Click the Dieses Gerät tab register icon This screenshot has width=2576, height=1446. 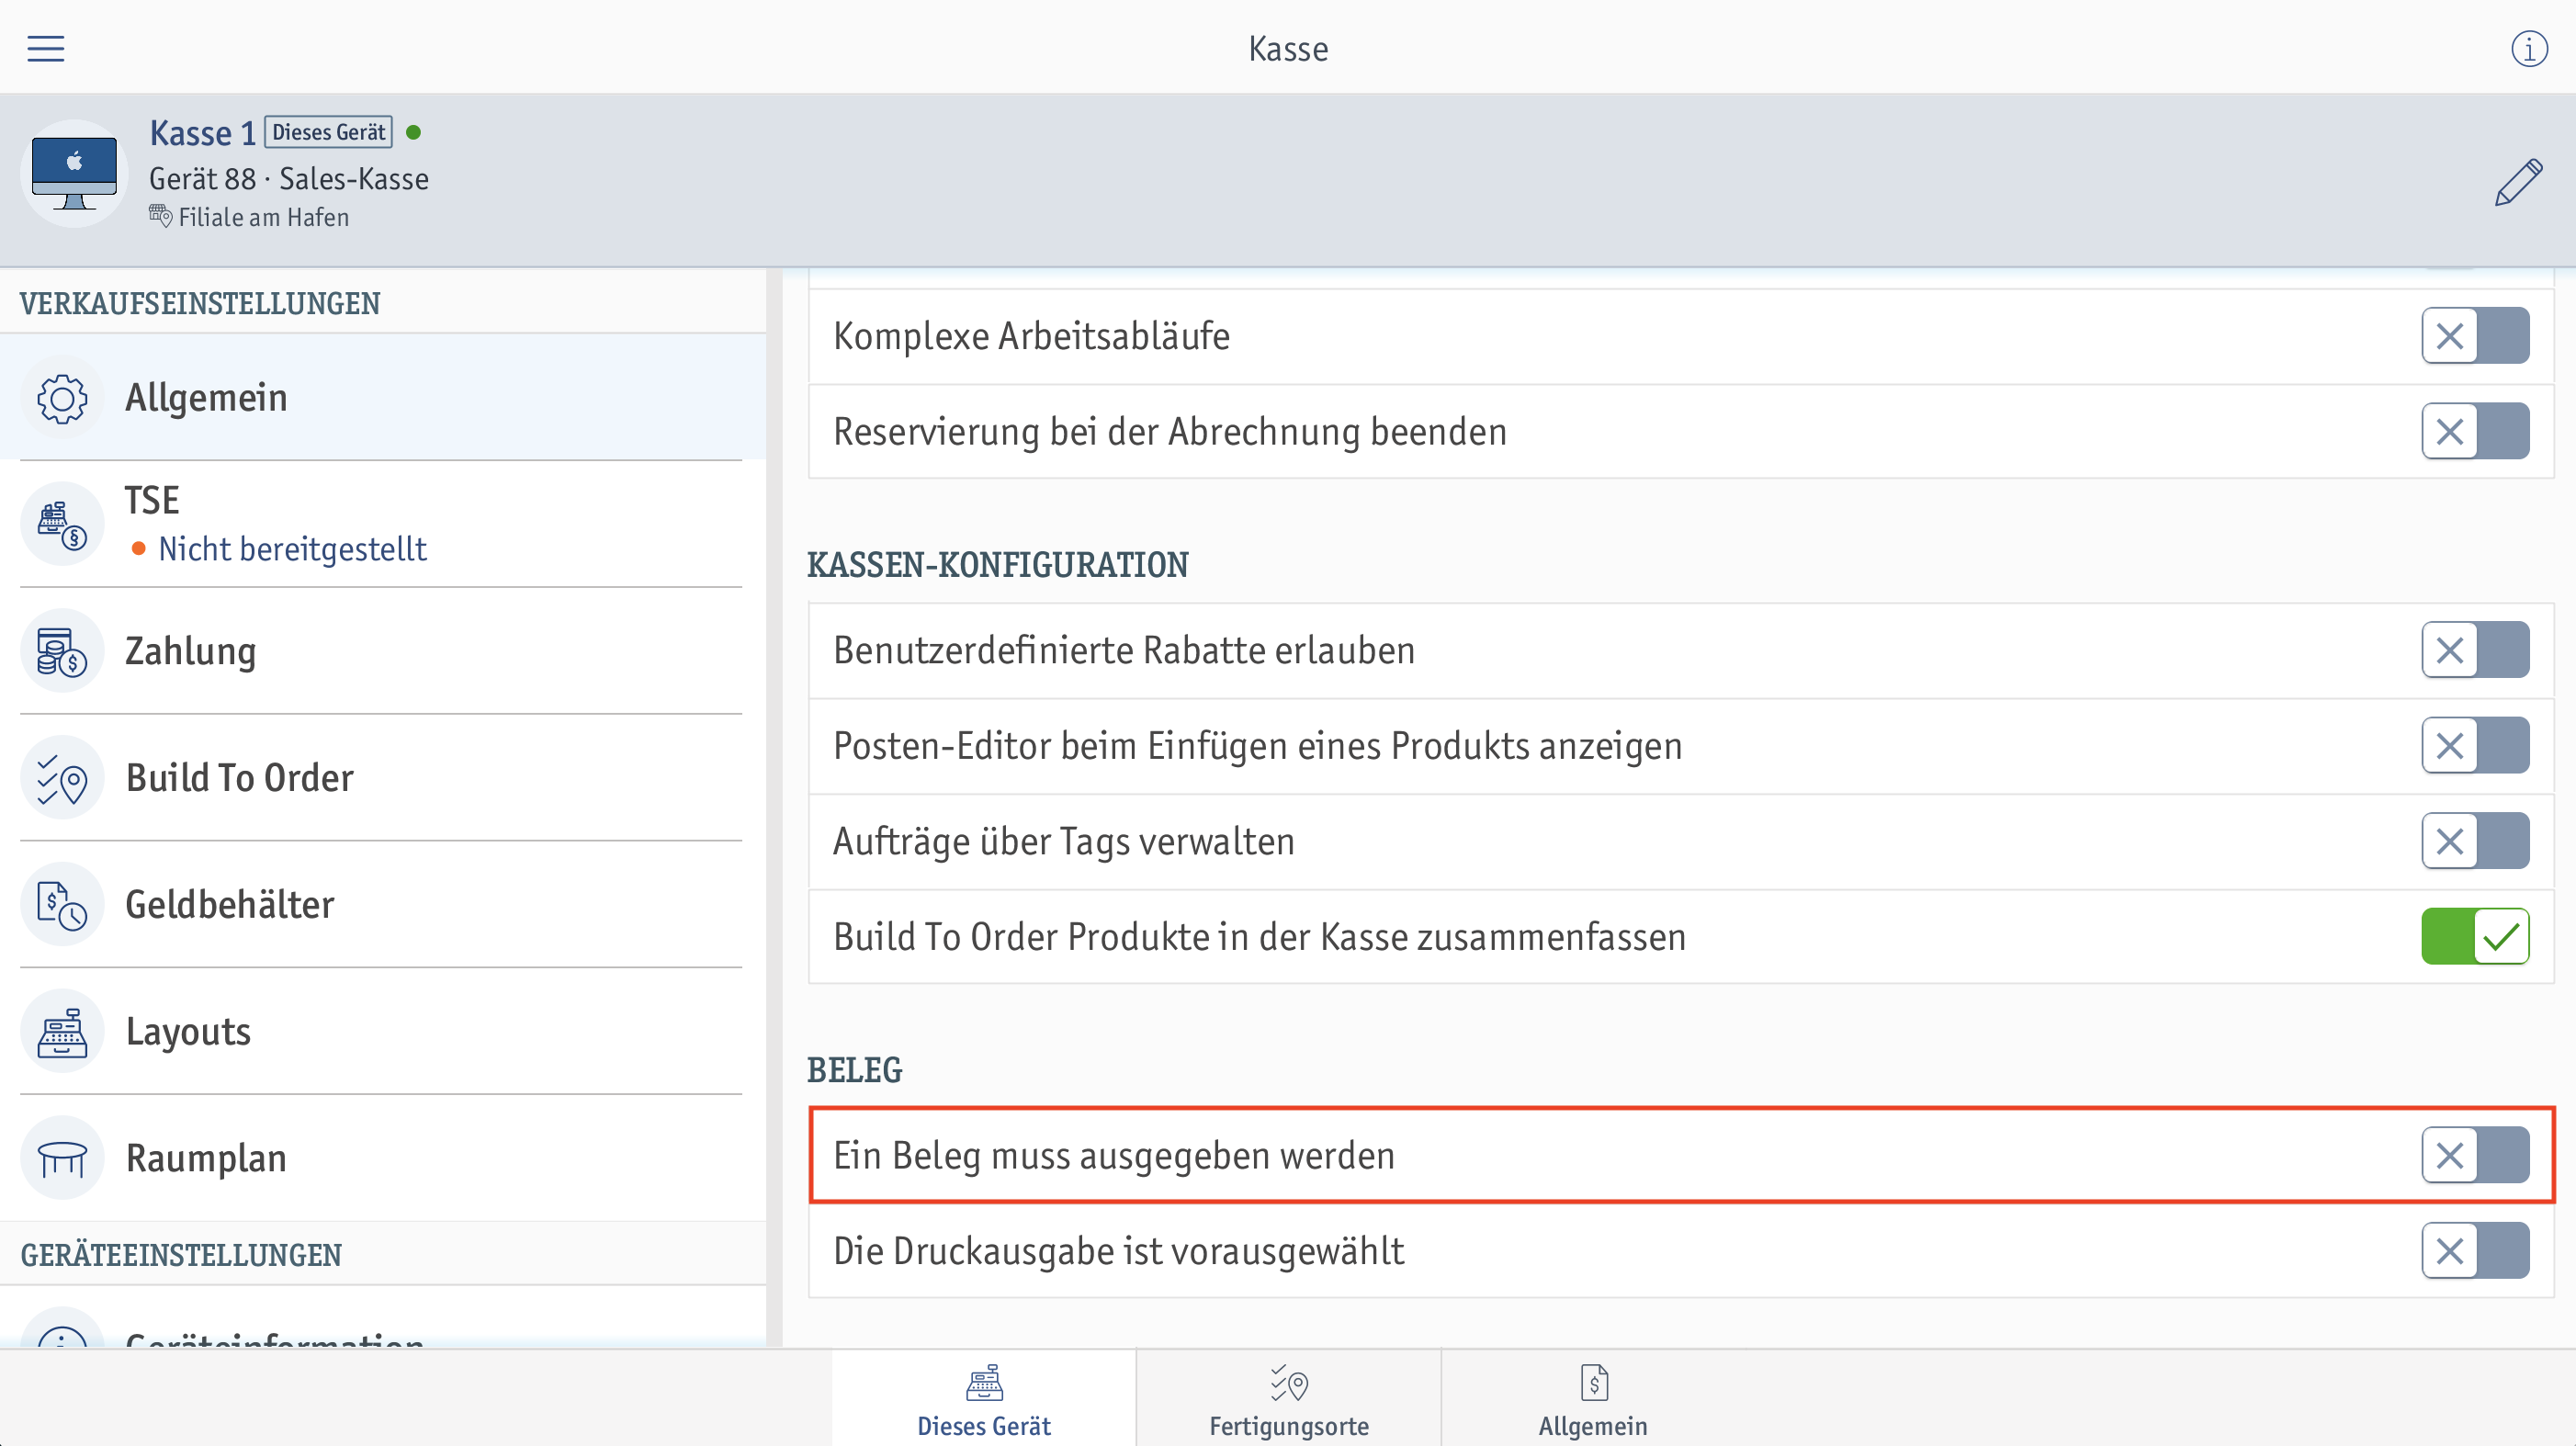click(x=984, y=1383)
